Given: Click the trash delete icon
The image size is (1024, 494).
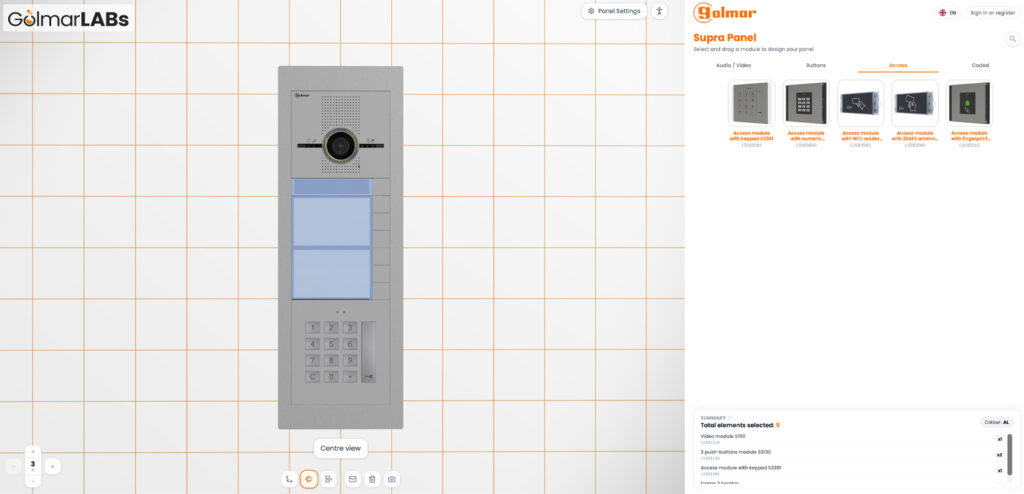Looking at the screenshot, I should [372, 480].
